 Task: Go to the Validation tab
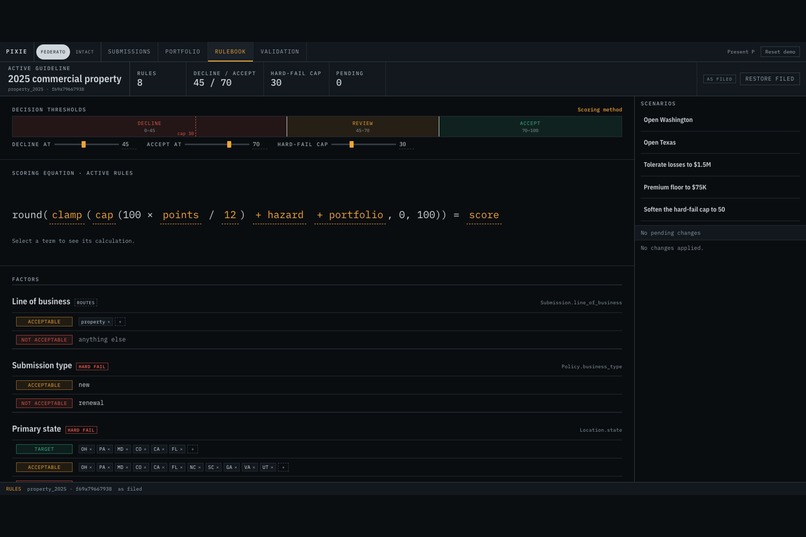pyautogui.click(x=280, y=52)
